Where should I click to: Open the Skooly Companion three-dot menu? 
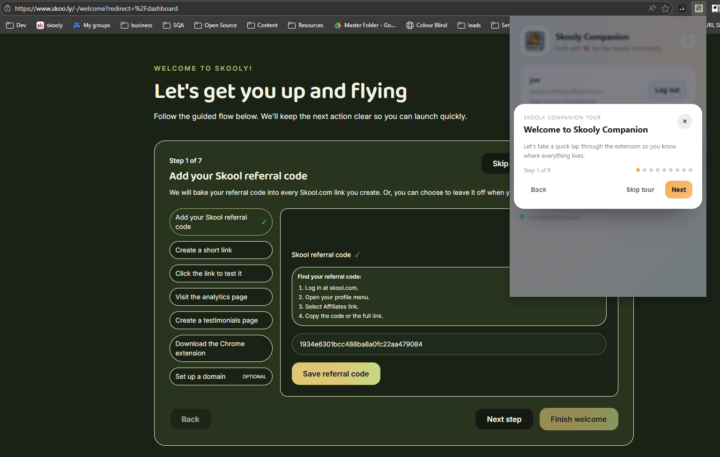pos(687,40)
